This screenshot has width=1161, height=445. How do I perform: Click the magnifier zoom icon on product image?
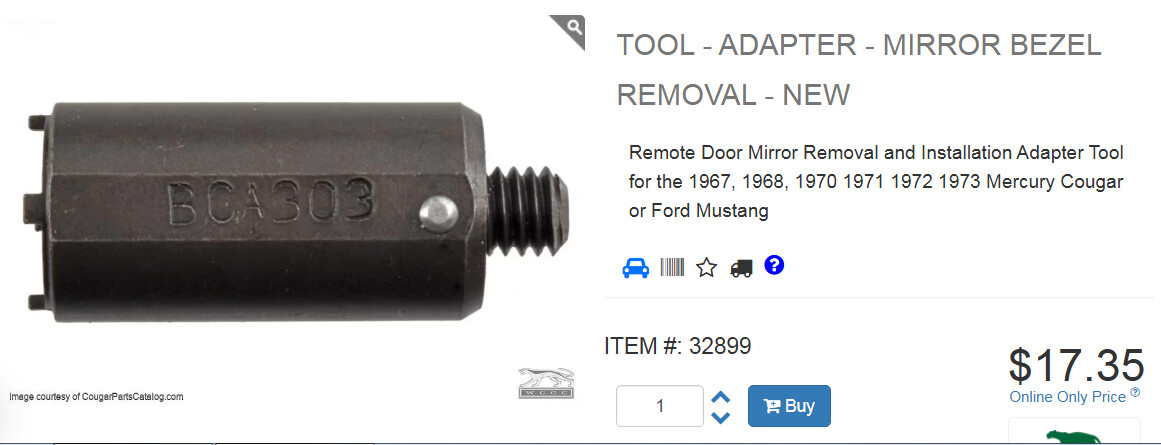573,28
